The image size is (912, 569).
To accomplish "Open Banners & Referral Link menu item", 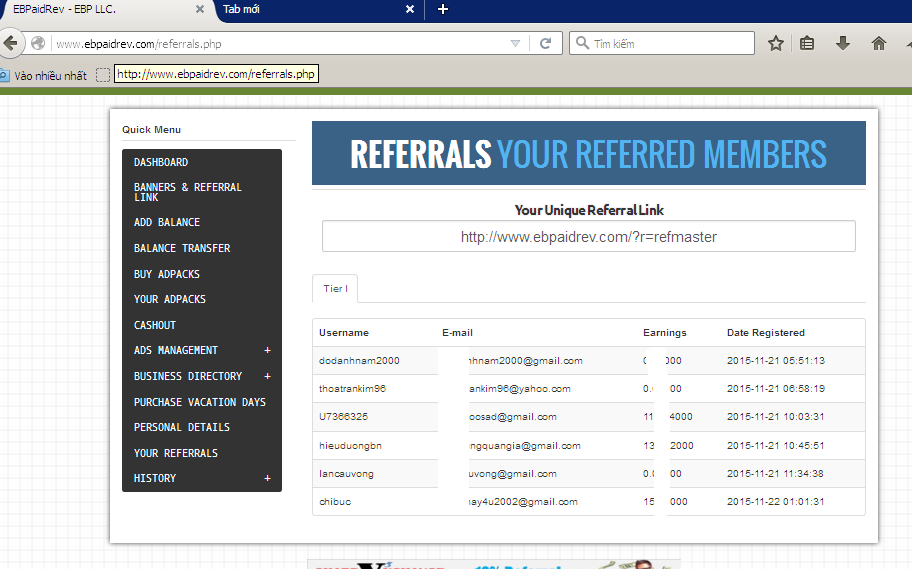I will pyautogui.click(x=187, y=192).
